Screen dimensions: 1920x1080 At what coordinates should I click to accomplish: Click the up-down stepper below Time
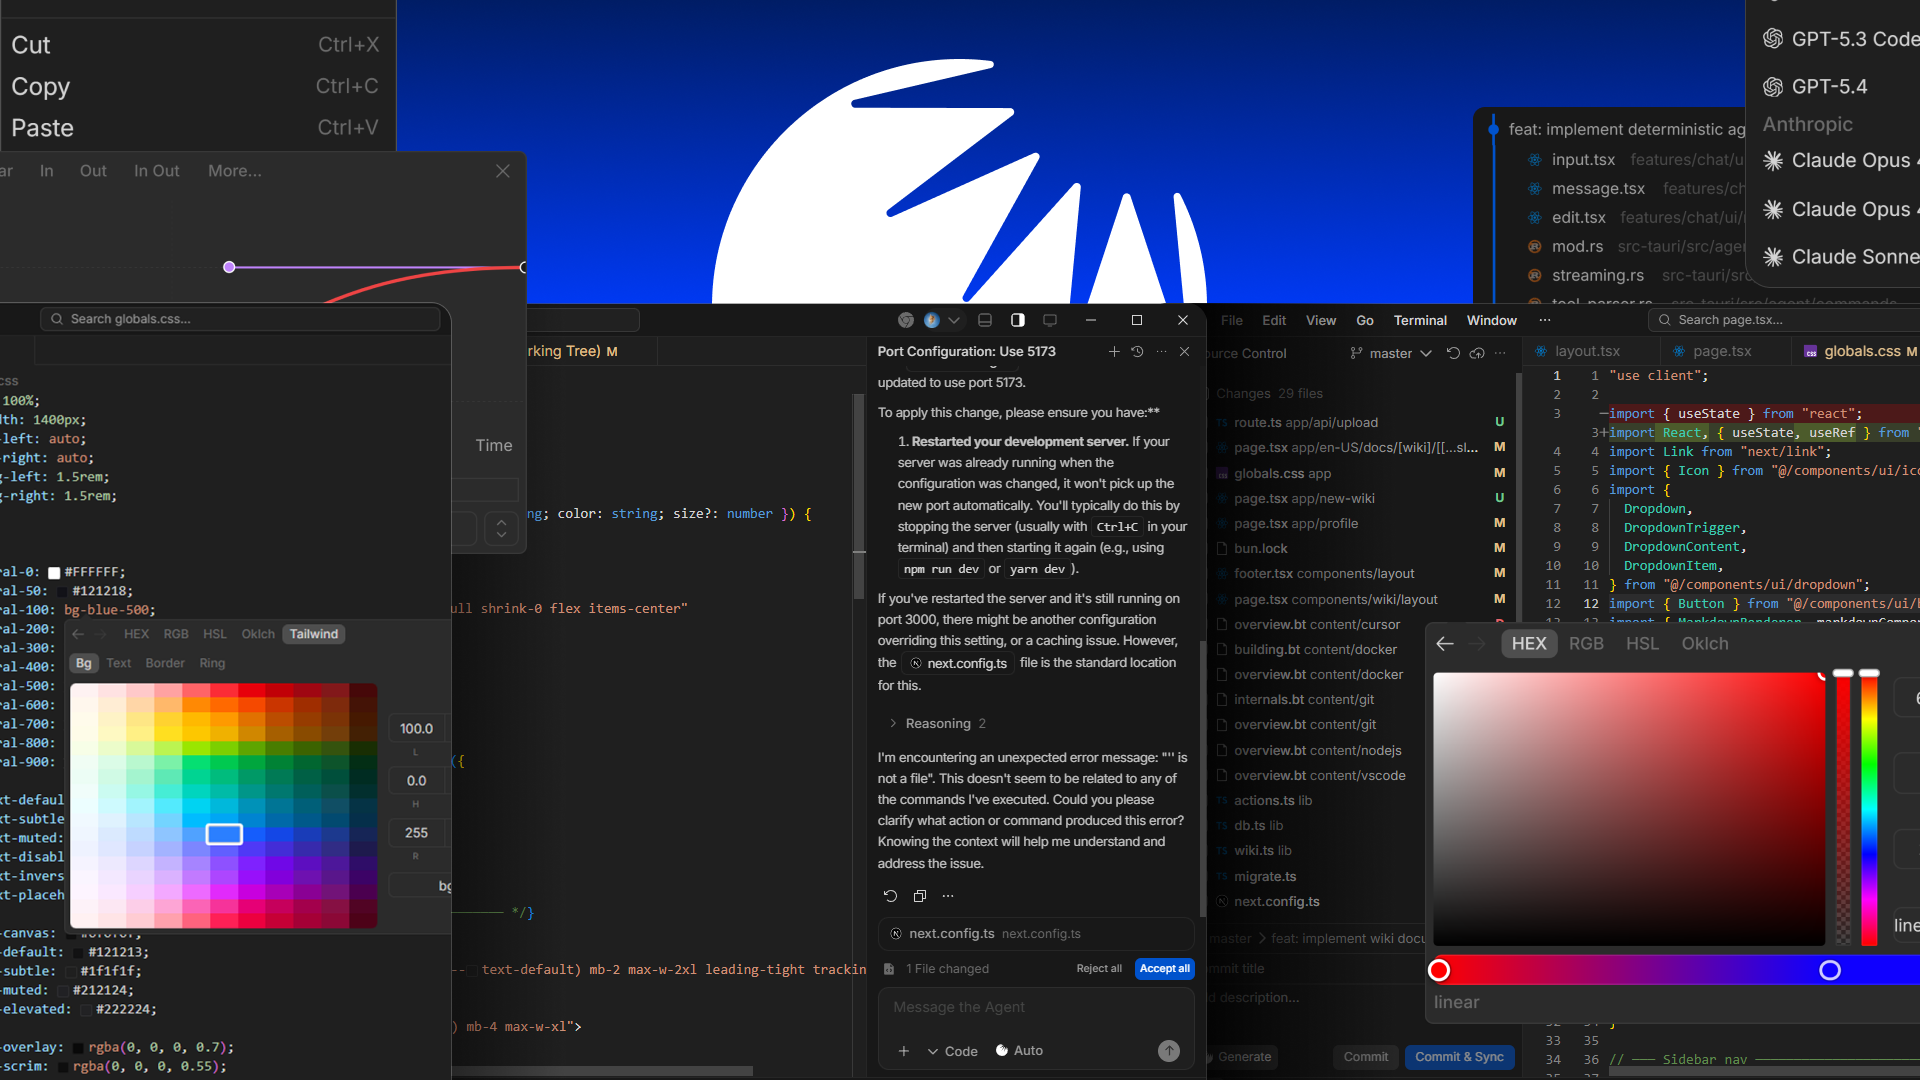click(501, 527)
